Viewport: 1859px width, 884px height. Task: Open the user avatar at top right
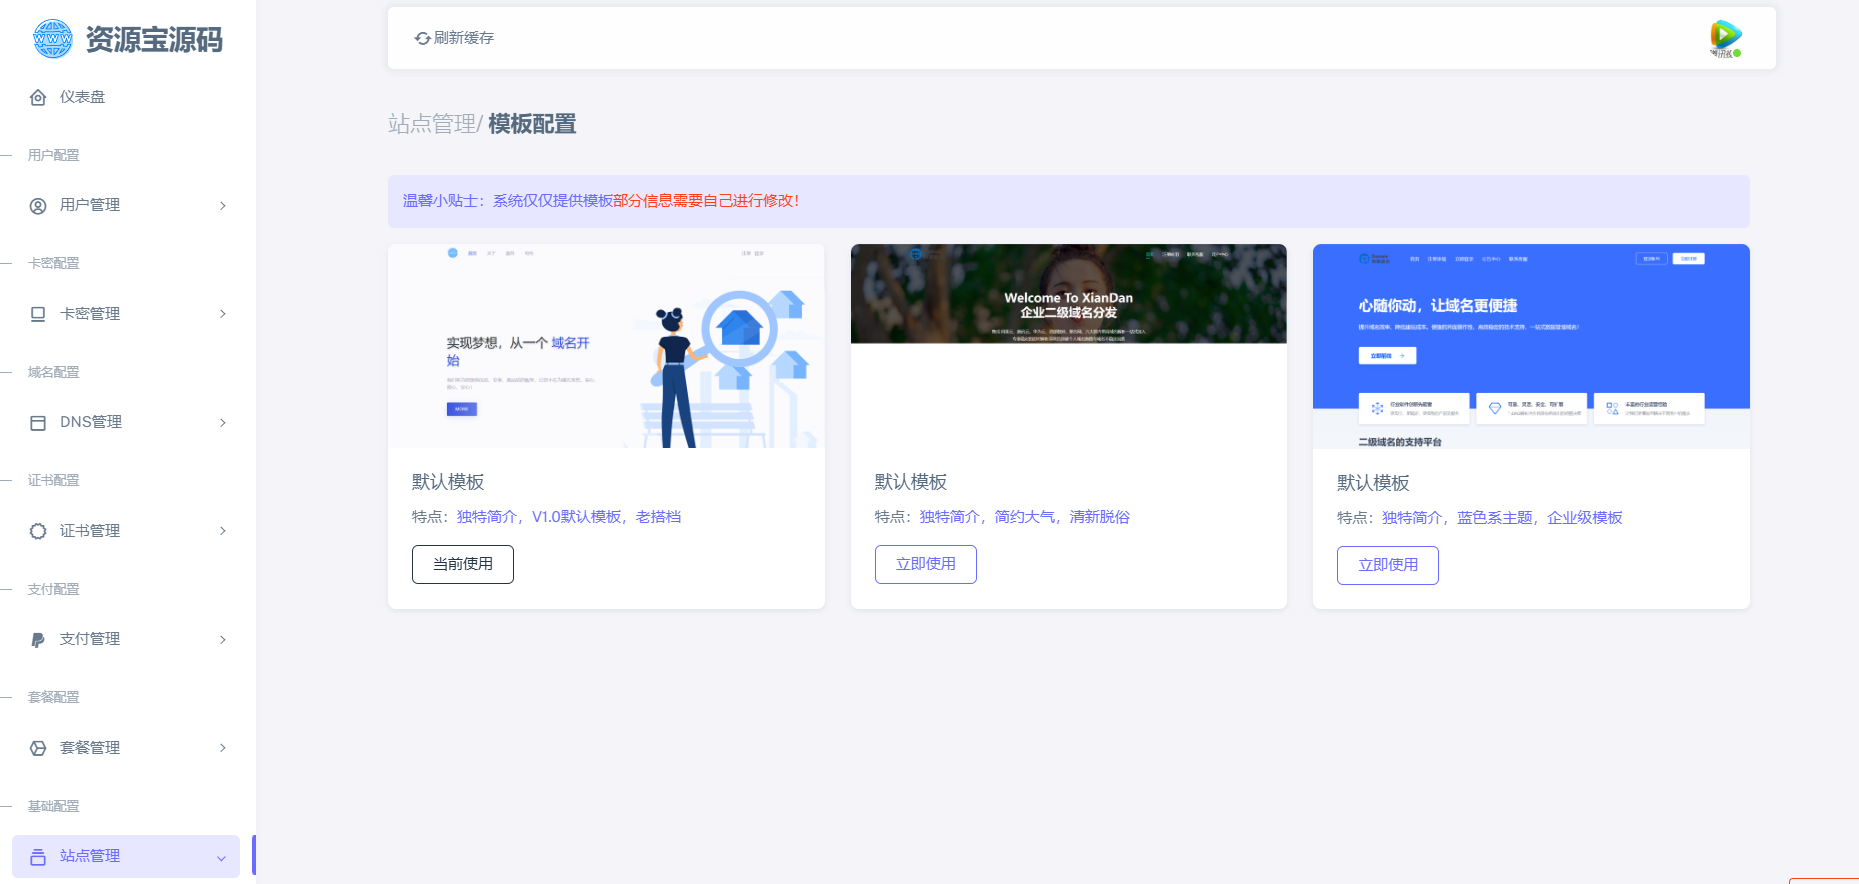[1725, 38]
